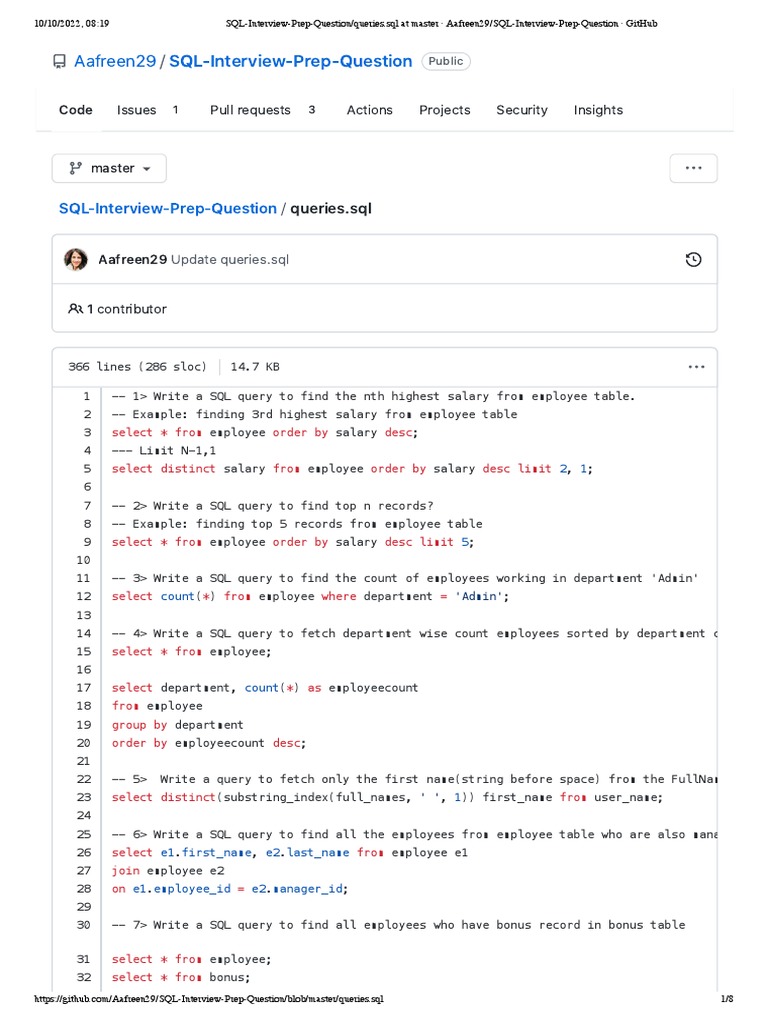Switch to the Code tab
The height and width of the screenshot is (1024, 768).
[76, 110]
